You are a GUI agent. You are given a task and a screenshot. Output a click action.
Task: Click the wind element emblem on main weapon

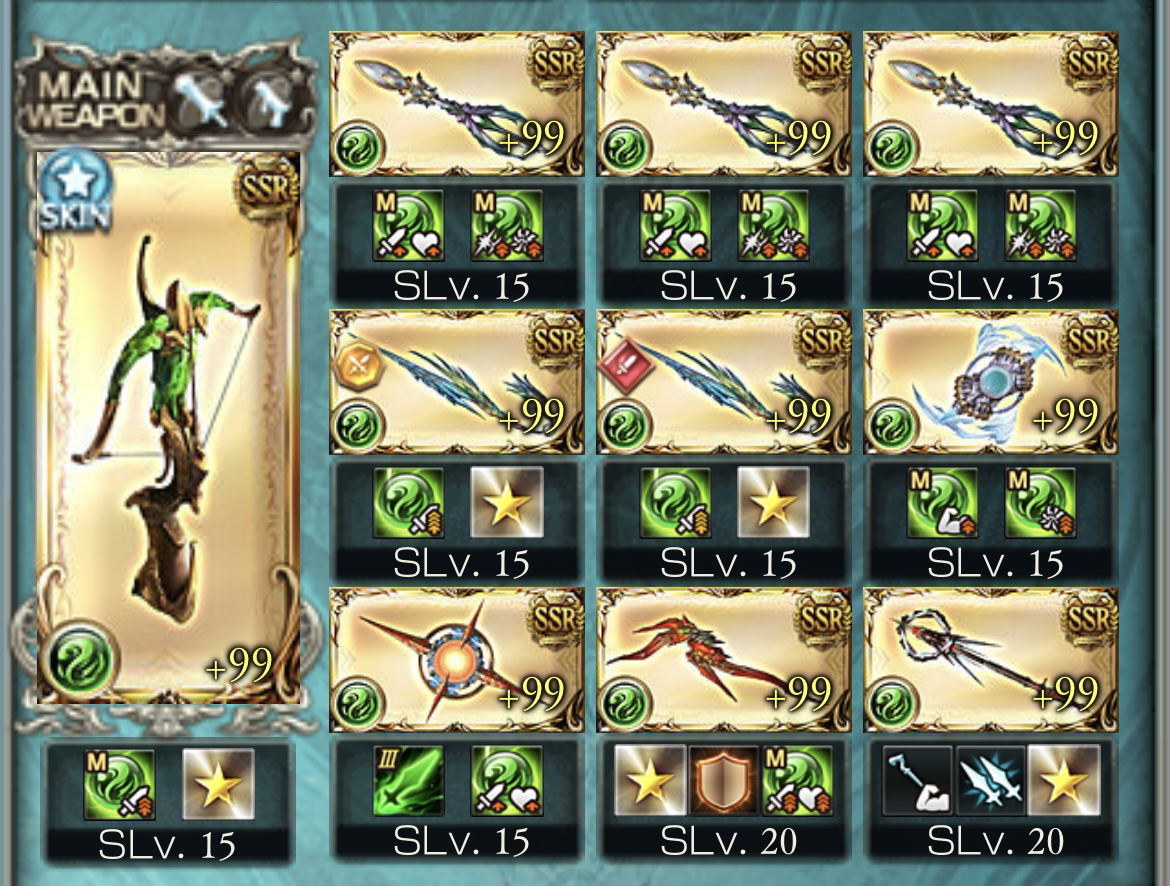(80, 659)
